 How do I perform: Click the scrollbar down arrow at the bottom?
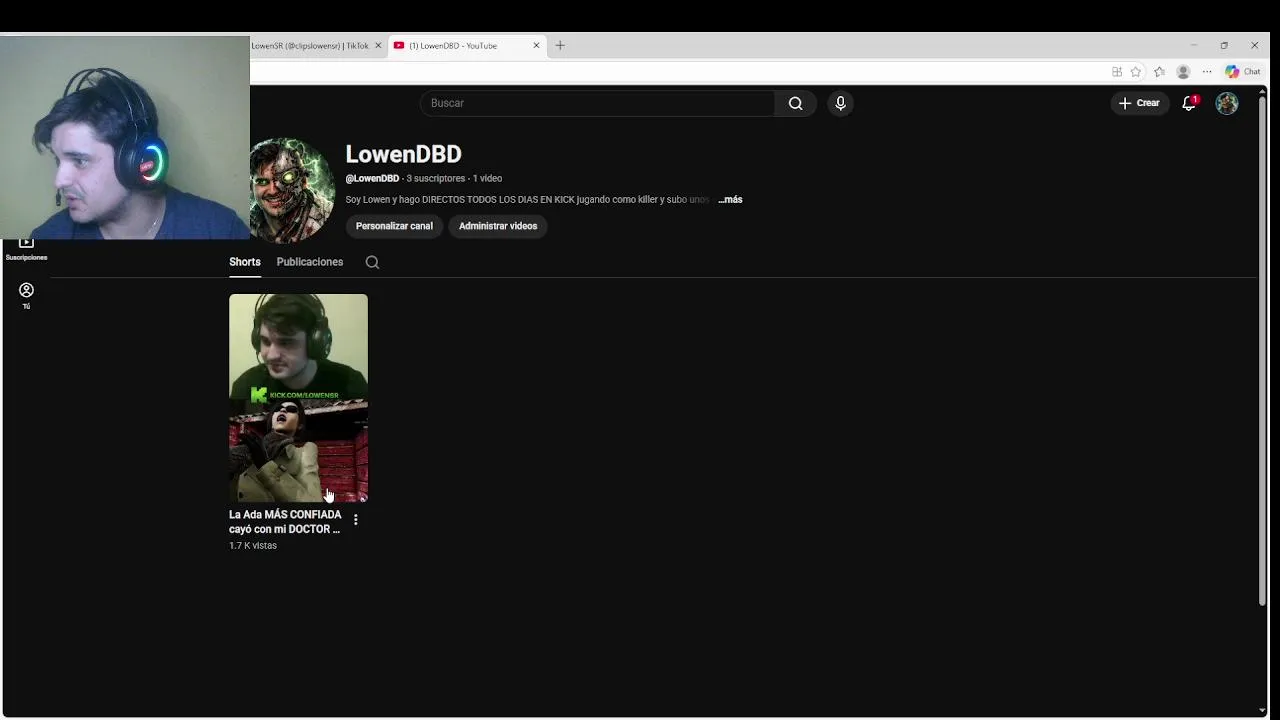[1262, 711]
